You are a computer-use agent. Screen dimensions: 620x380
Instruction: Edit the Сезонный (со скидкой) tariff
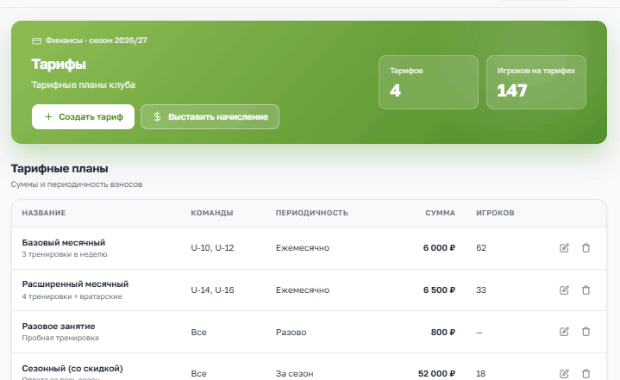pos(564,373)
